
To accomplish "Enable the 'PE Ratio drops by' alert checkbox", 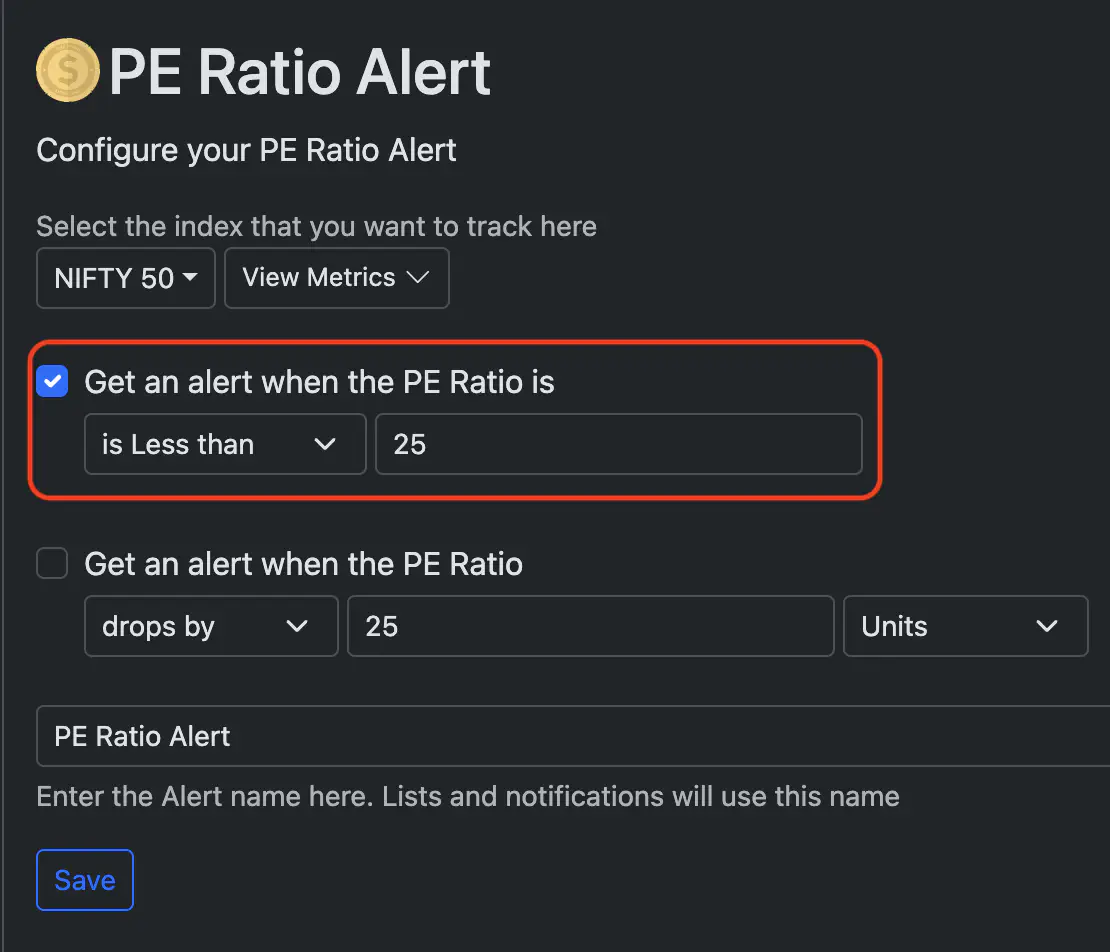I will coord(52,563).
